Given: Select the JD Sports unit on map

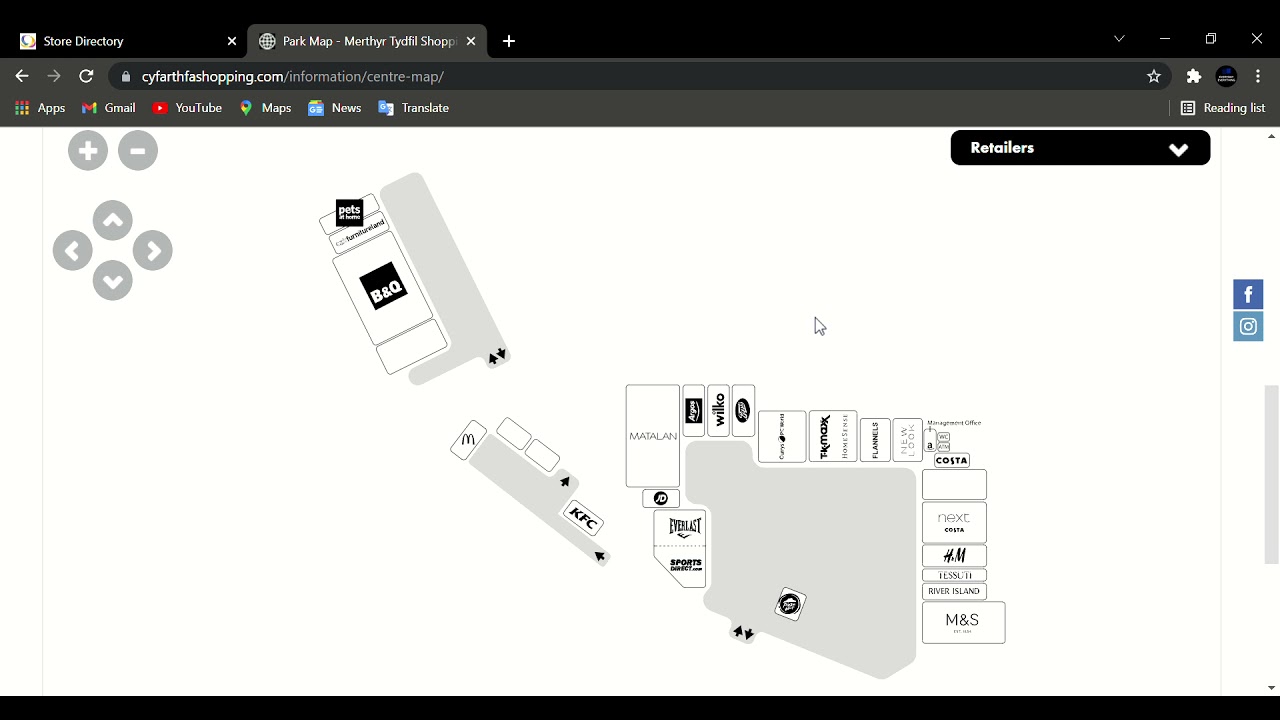Looking at the screenshot, I should click(661, 498).
